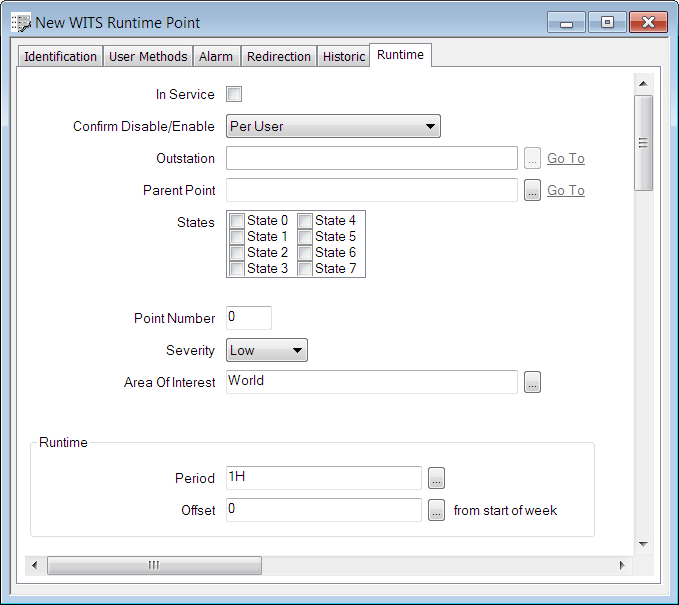Select the Historic tab
The height and width of the screenshot is (605, 679).
coord(343,57)
